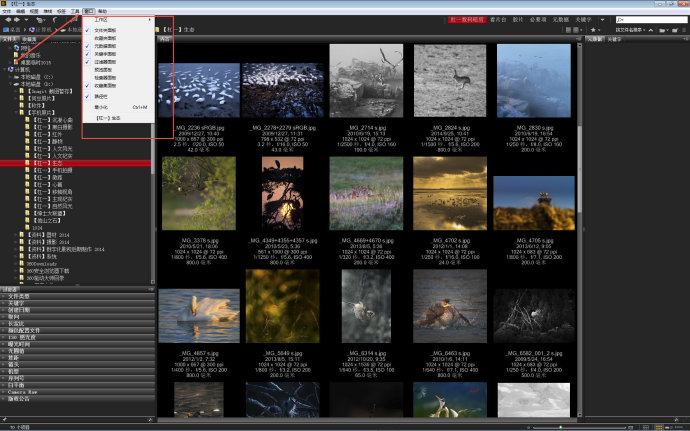
Task: Open the recent folders dropdown arrow in toolbar
Action: click(x=26, y=20)
